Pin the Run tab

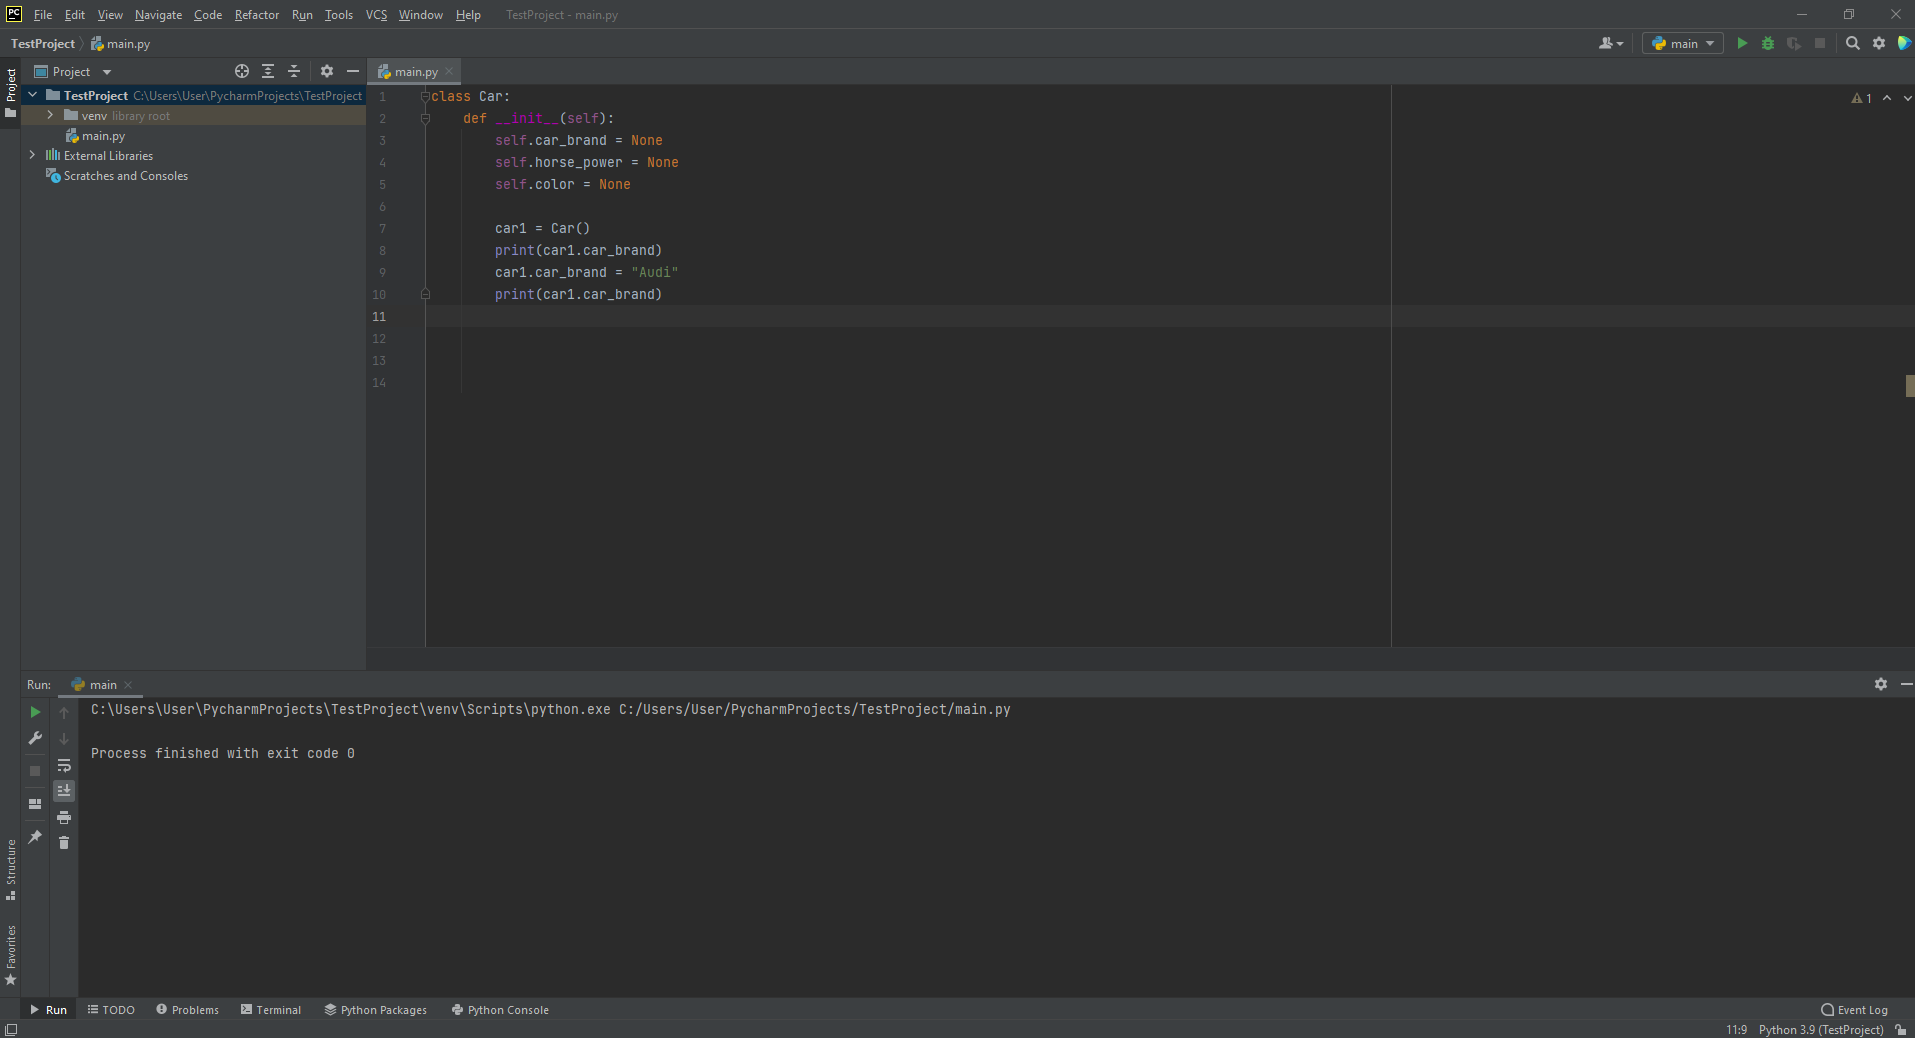35,837
